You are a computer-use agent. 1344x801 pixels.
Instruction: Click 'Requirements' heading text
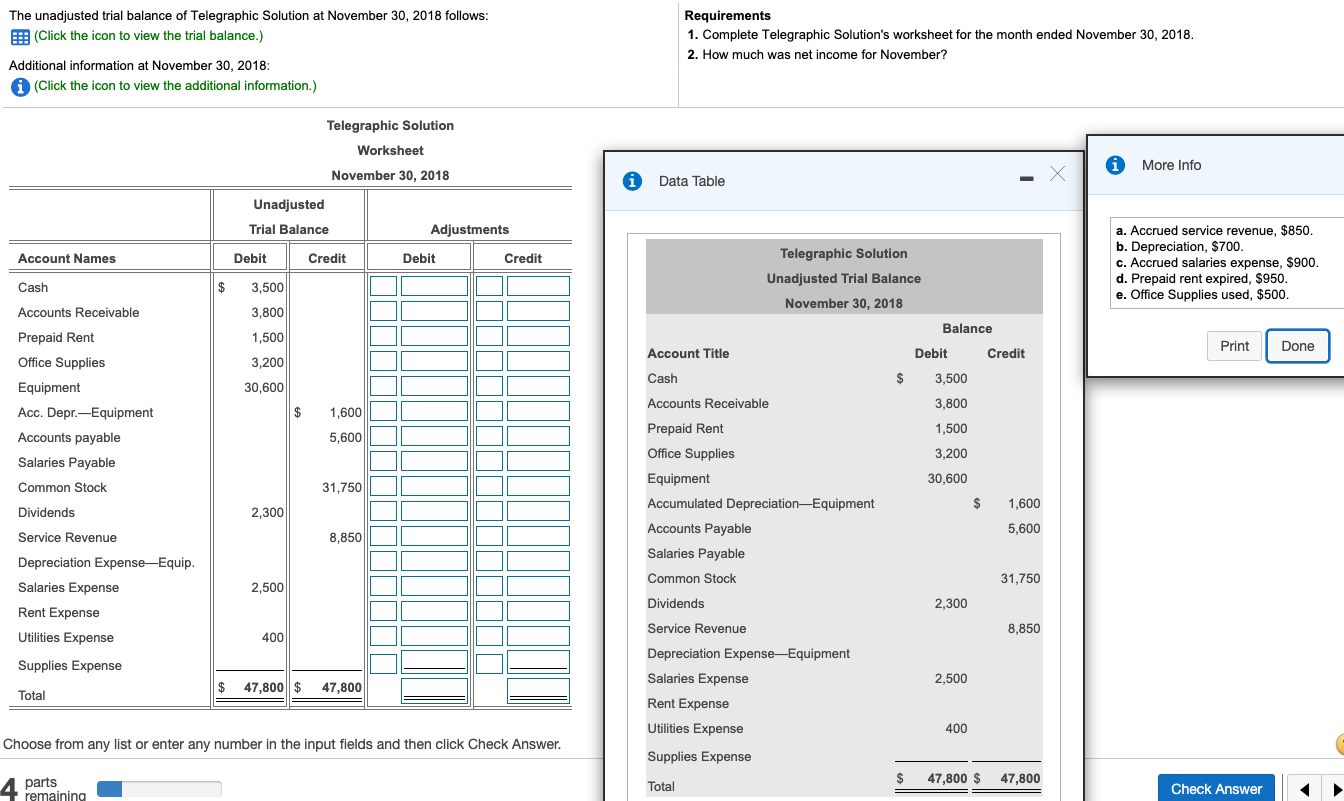click(x=727, y=16)
